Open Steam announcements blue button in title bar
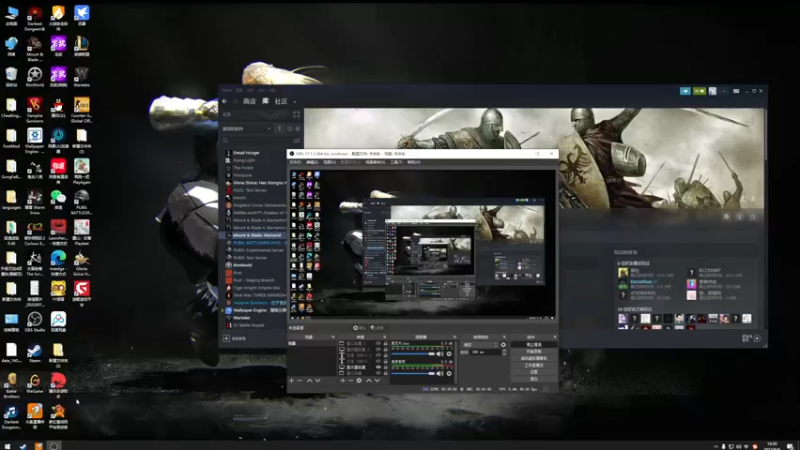This screenshot has height=450, width=800. click(x=685, y=91)
